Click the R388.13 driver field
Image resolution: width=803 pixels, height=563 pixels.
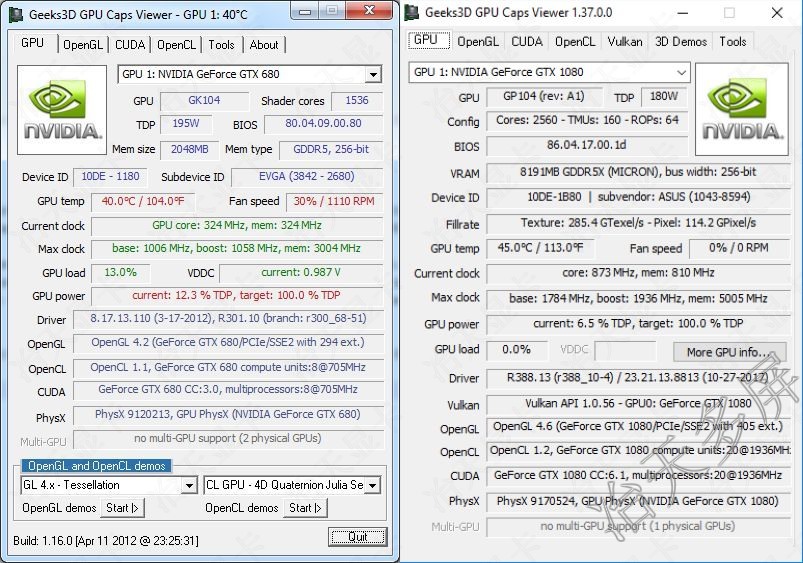click(639, 379)
